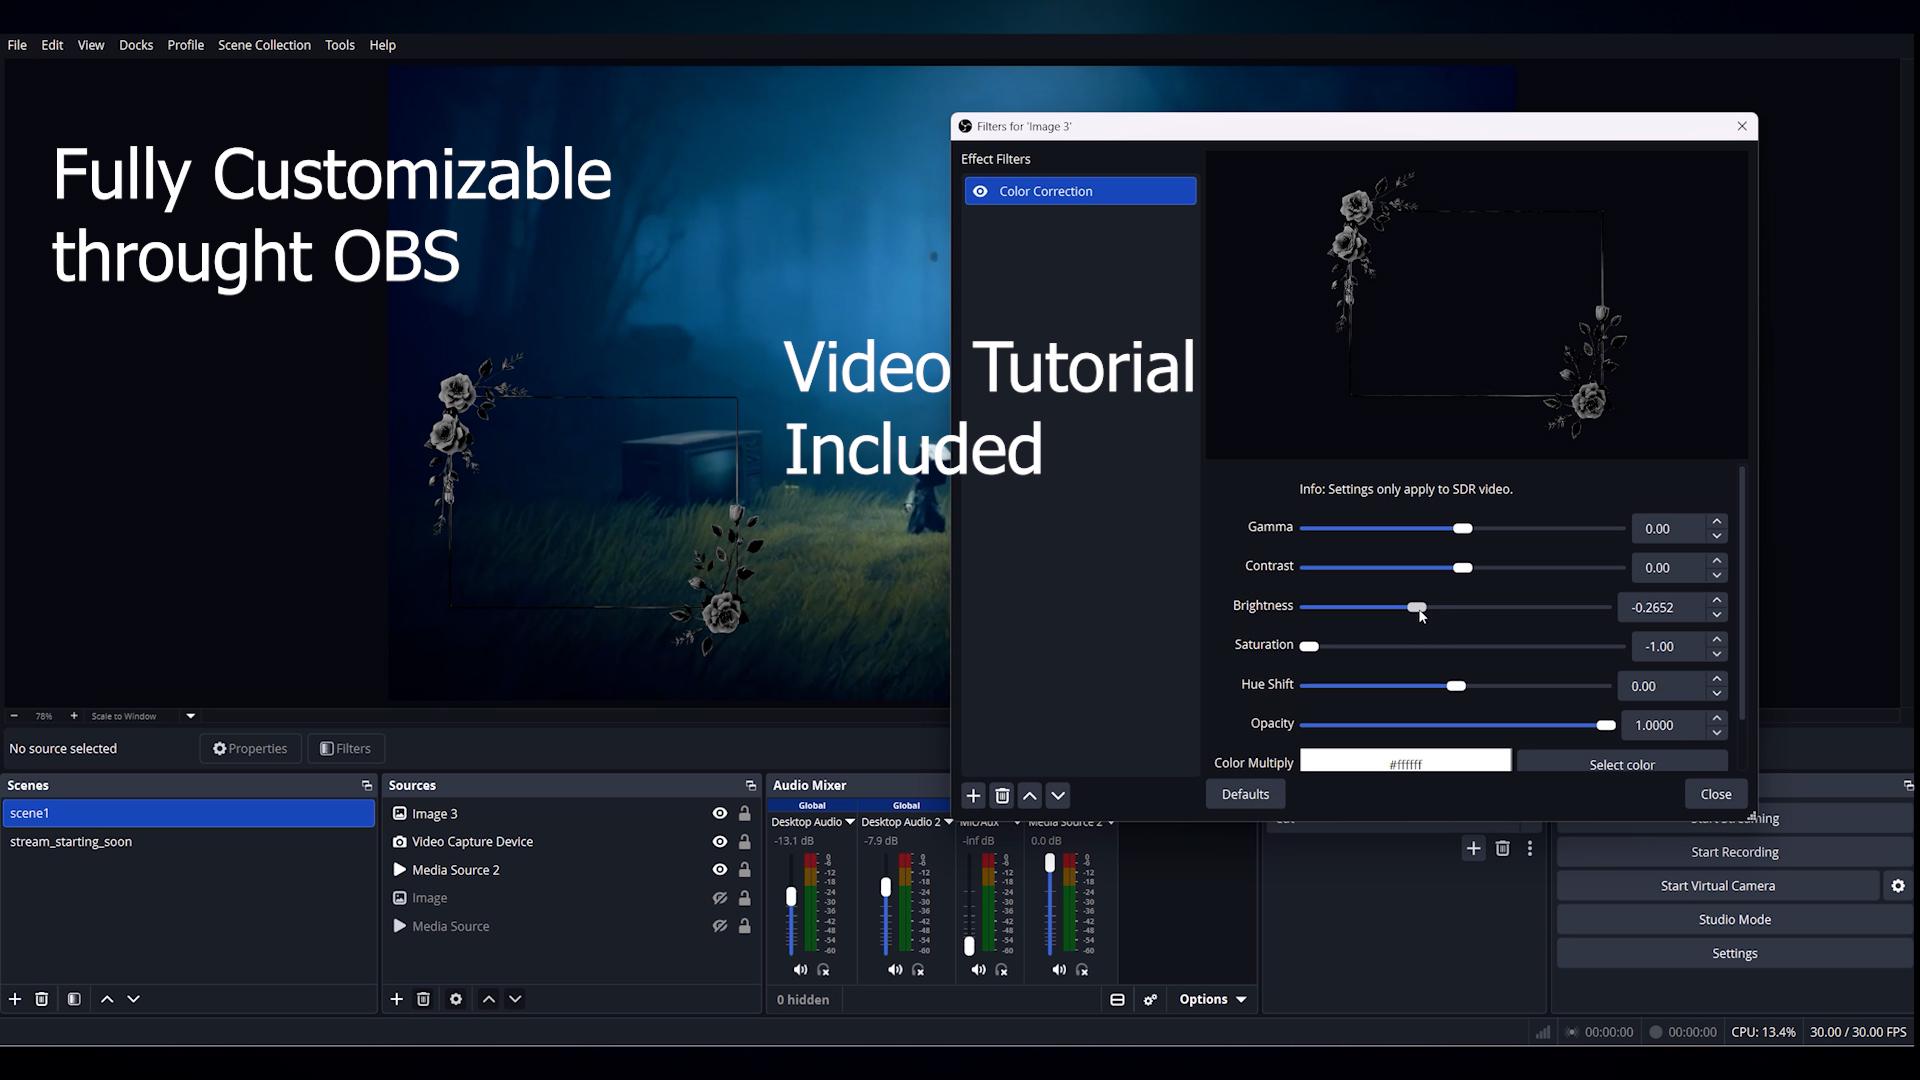Open advanced audio properties gears icon

point(1151,999)
